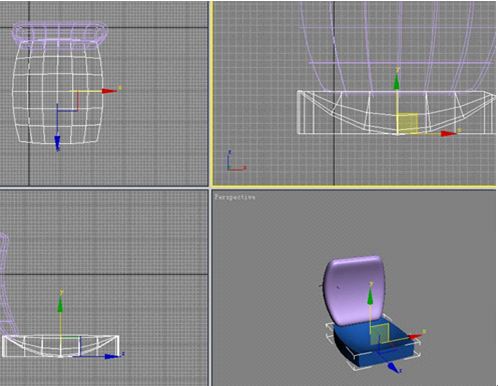
Task: Select yellow XY plane handle in front viewport
Action: pyautogui.click(x=408, y=124)
